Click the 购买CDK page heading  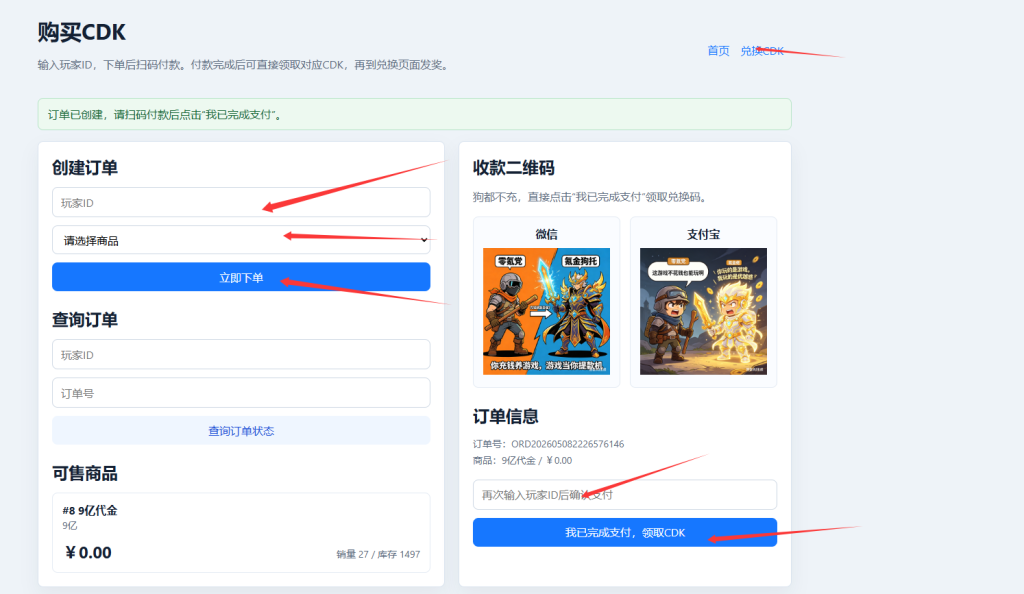click(82, 32)
